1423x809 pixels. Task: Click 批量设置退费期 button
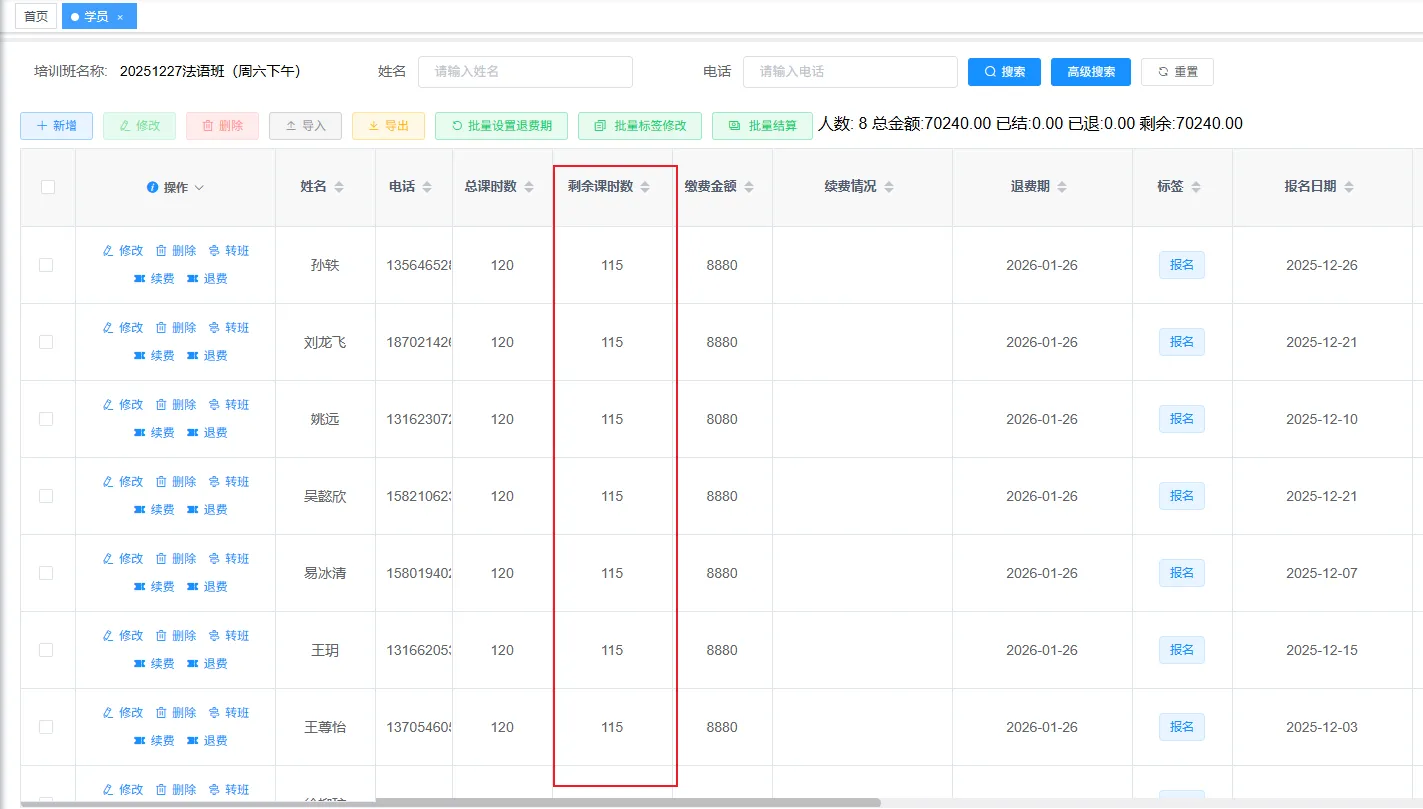tap(502, 126)
